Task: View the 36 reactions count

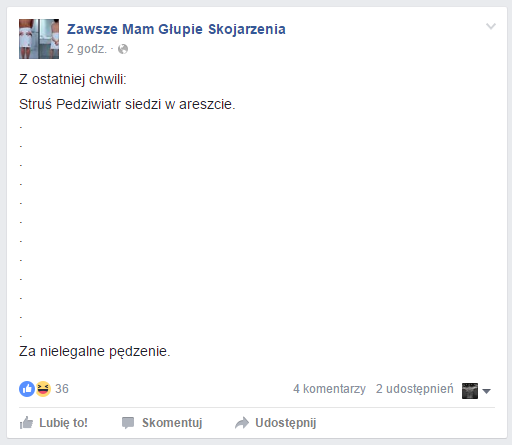Action: coord(62,389)
